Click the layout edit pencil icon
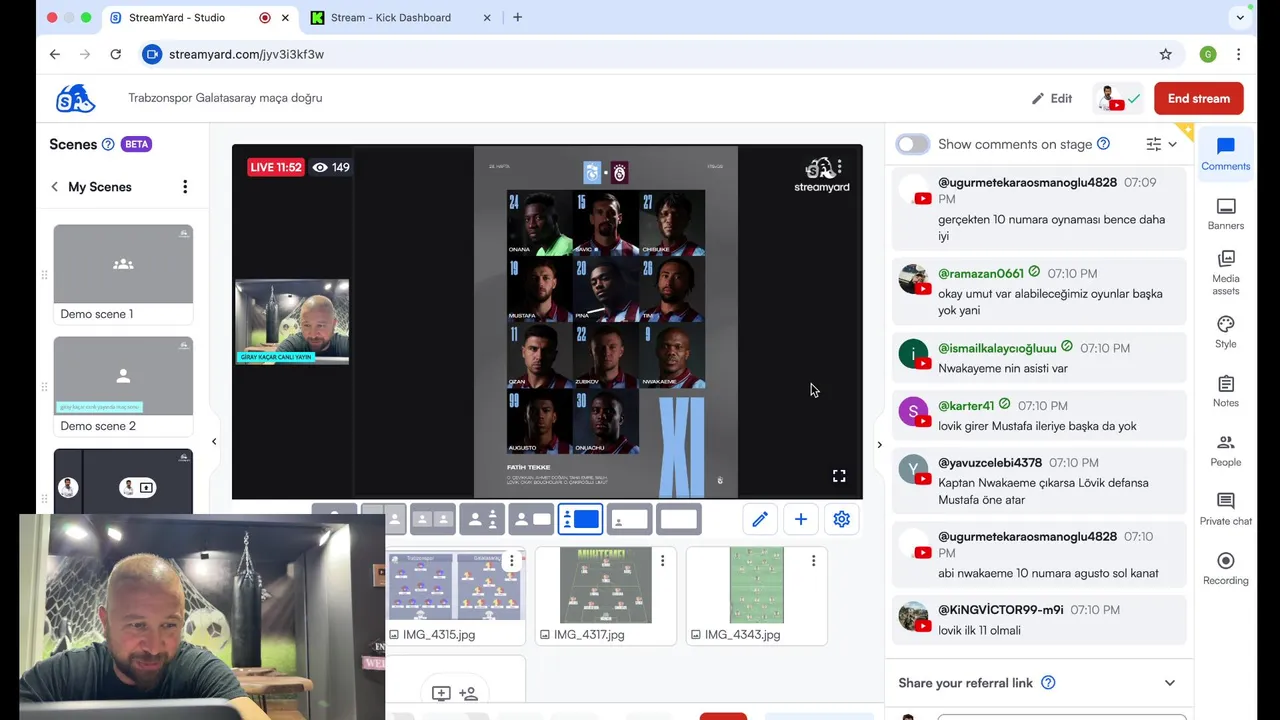Image resolution: width=1280 pixels, height=720 pixels. point(760,519)
